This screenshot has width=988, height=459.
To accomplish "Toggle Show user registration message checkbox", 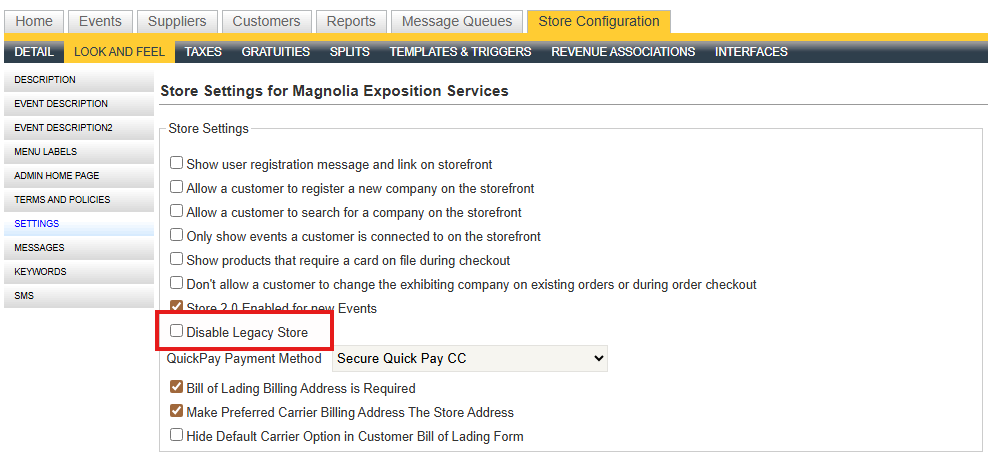I will [177, 164].
